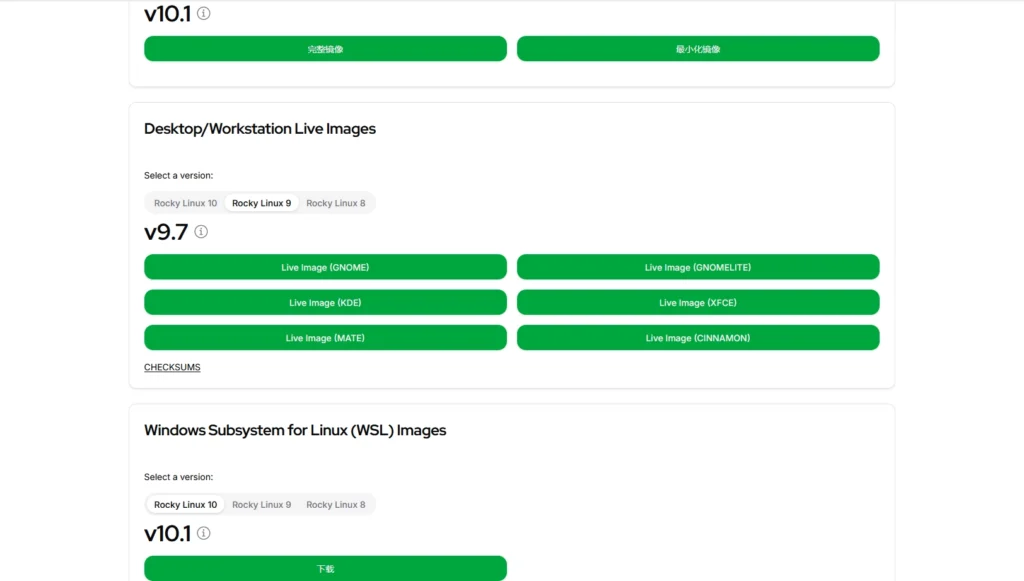Click the "Windows Subsystem for Linux (WSL) Images" heading
The width and height of the screenshot is (1024, 581).
pyautogui.click(x=295, y=430)
